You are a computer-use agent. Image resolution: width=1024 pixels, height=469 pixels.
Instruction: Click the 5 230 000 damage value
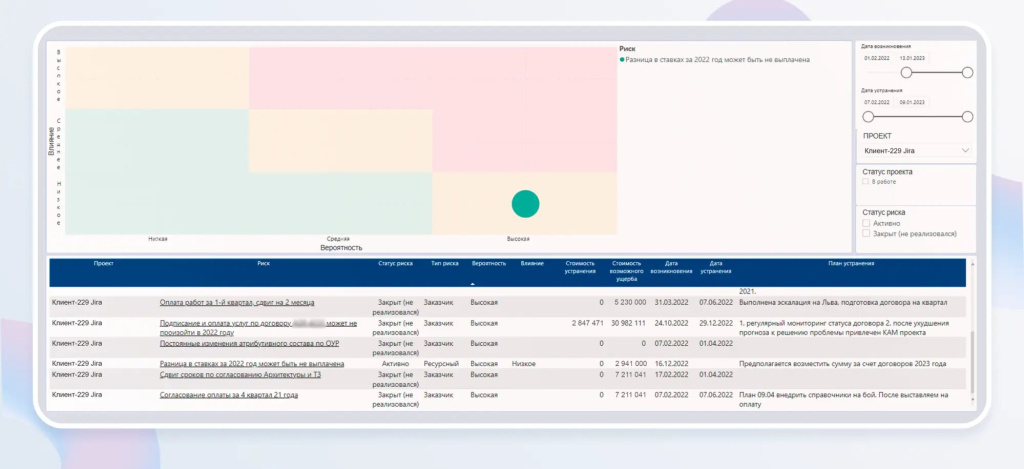tap(631, 303)
